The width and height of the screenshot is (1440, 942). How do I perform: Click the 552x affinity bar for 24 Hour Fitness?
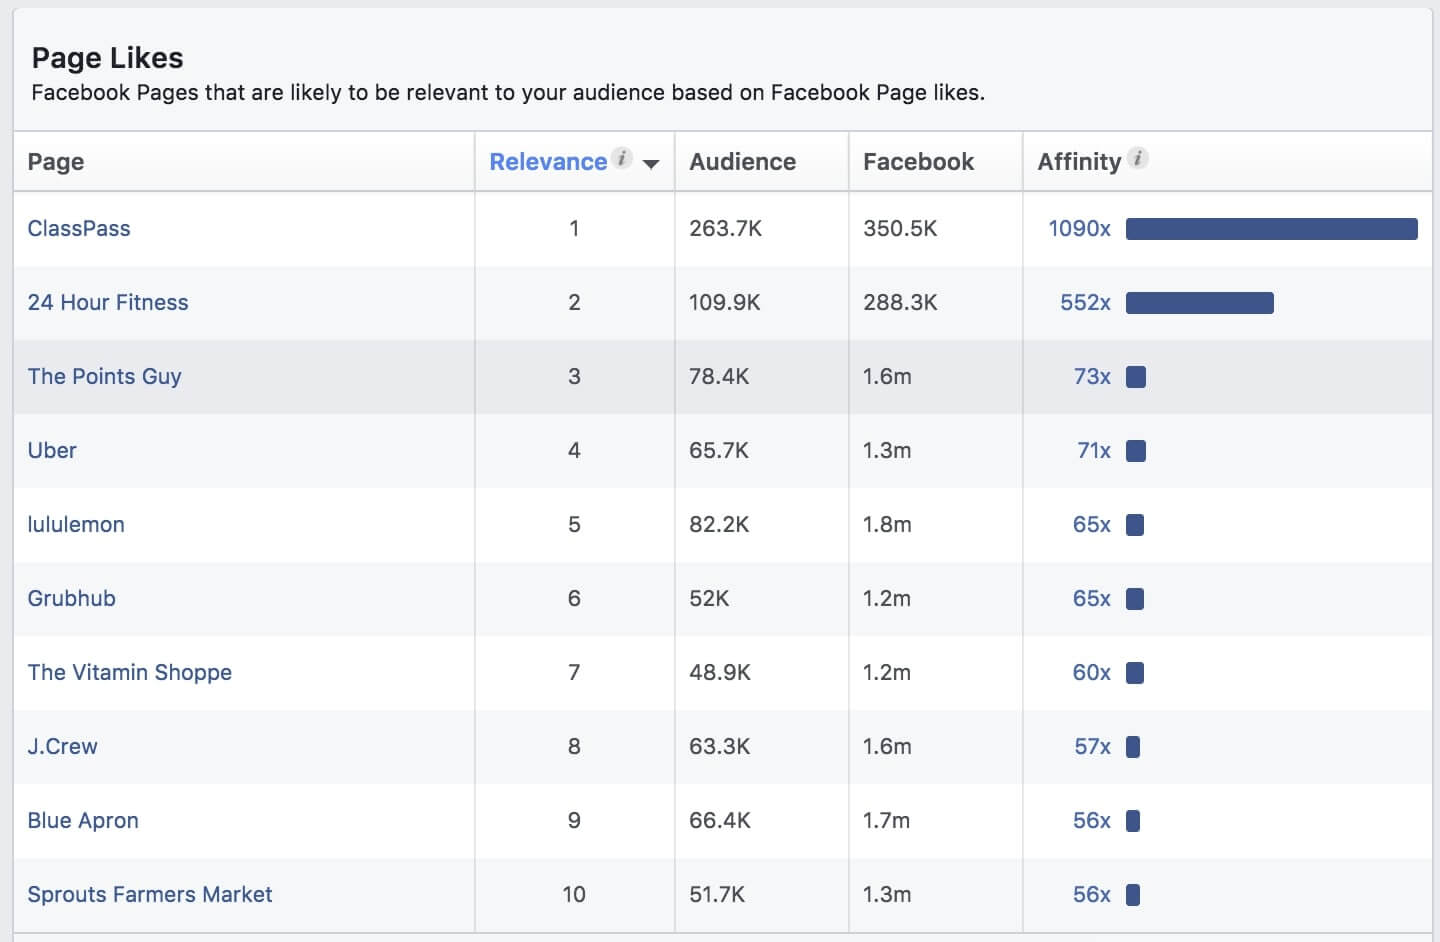coord(1200,303)
